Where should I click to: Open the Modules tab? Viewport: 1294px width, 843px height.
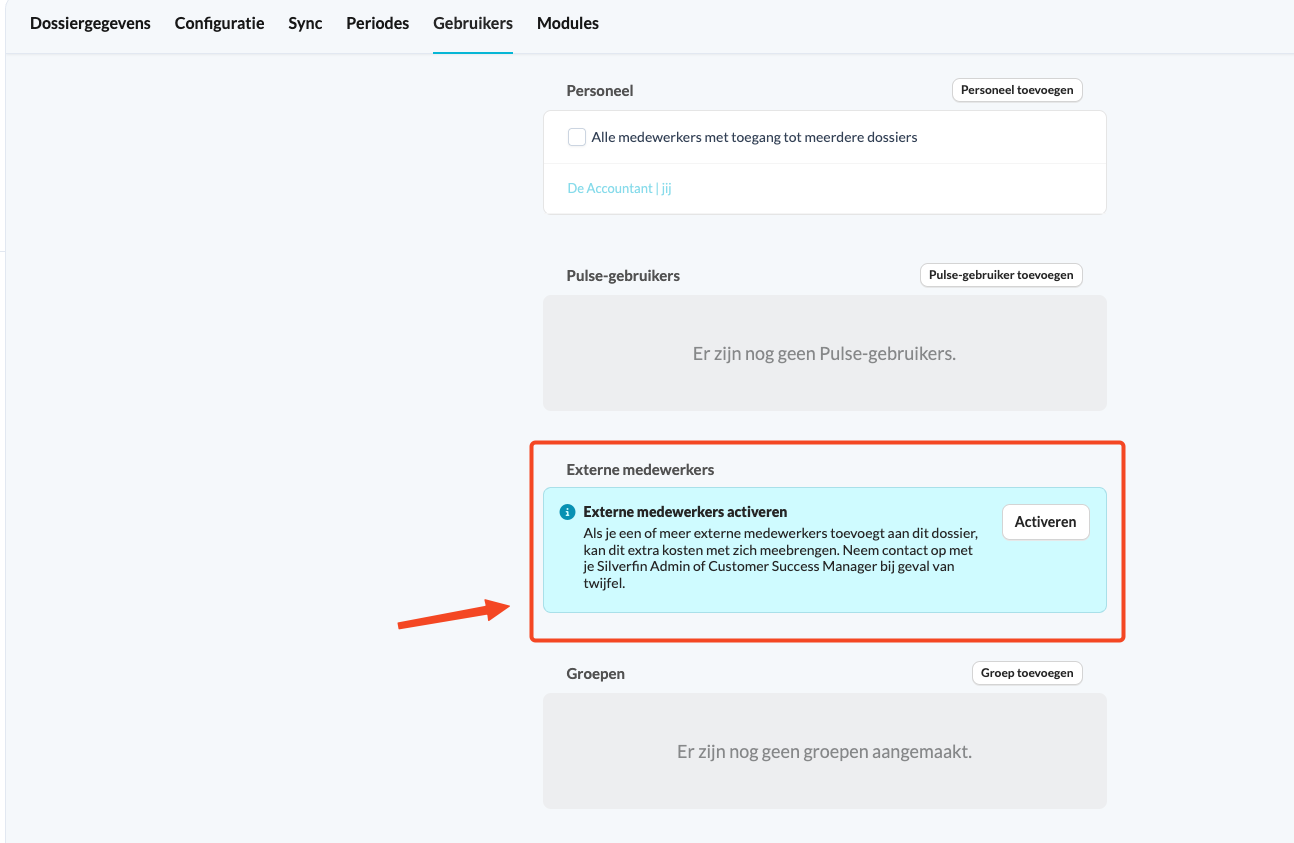pos(568,23)
